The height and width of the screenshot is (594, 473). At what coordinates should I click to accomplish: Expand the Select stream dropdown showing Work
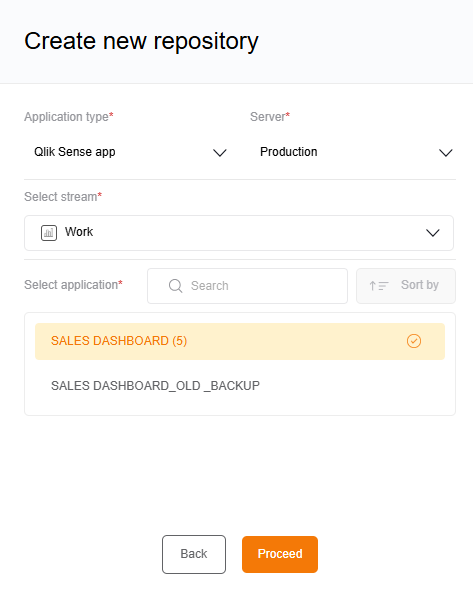pos(239,233)
